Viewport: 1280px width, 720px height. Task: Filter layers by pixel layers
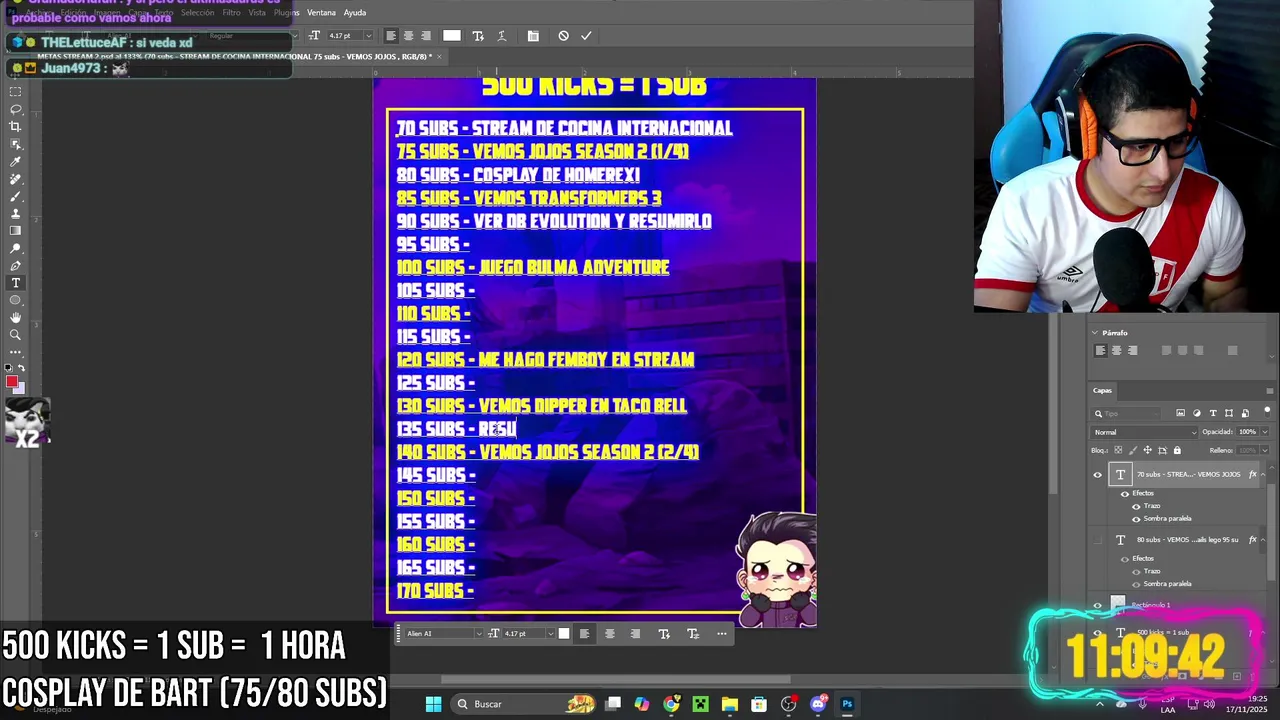pos(1180,413)
